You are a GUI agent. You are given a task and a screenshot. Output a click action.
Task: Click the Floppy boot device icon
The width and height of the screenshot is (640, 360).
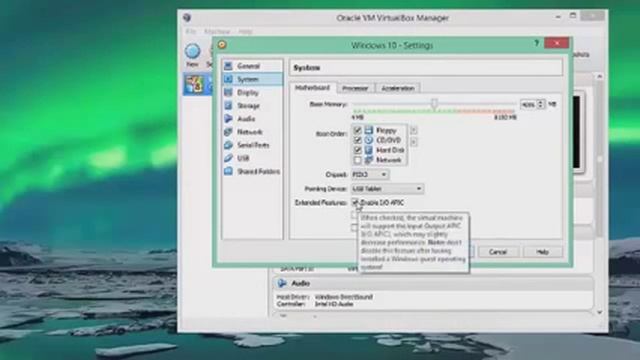pyautogui.click(x=369, y=130)
